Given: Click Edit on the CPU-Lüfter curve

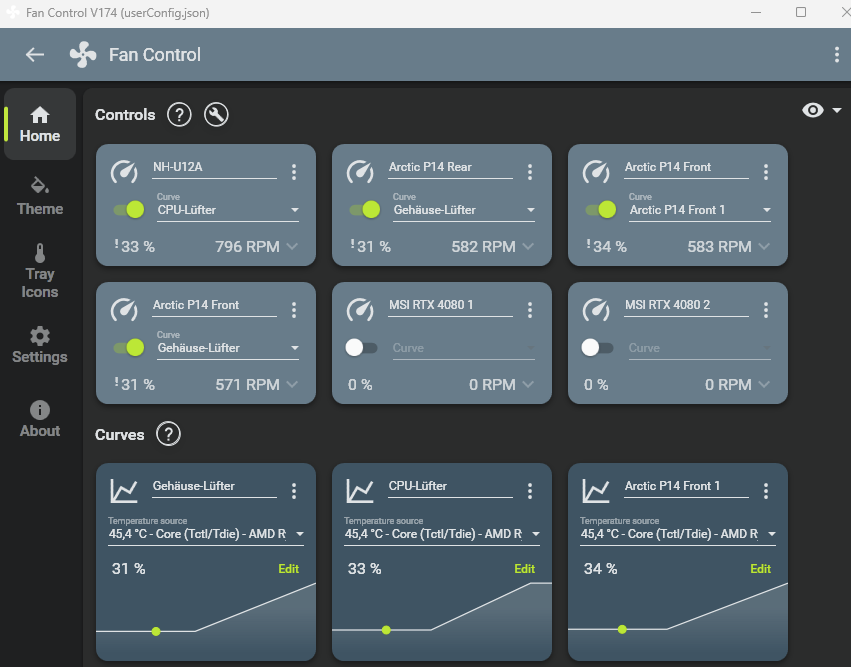Looking at the screenshot, I should pyautogui.click(x=524, y=569).
